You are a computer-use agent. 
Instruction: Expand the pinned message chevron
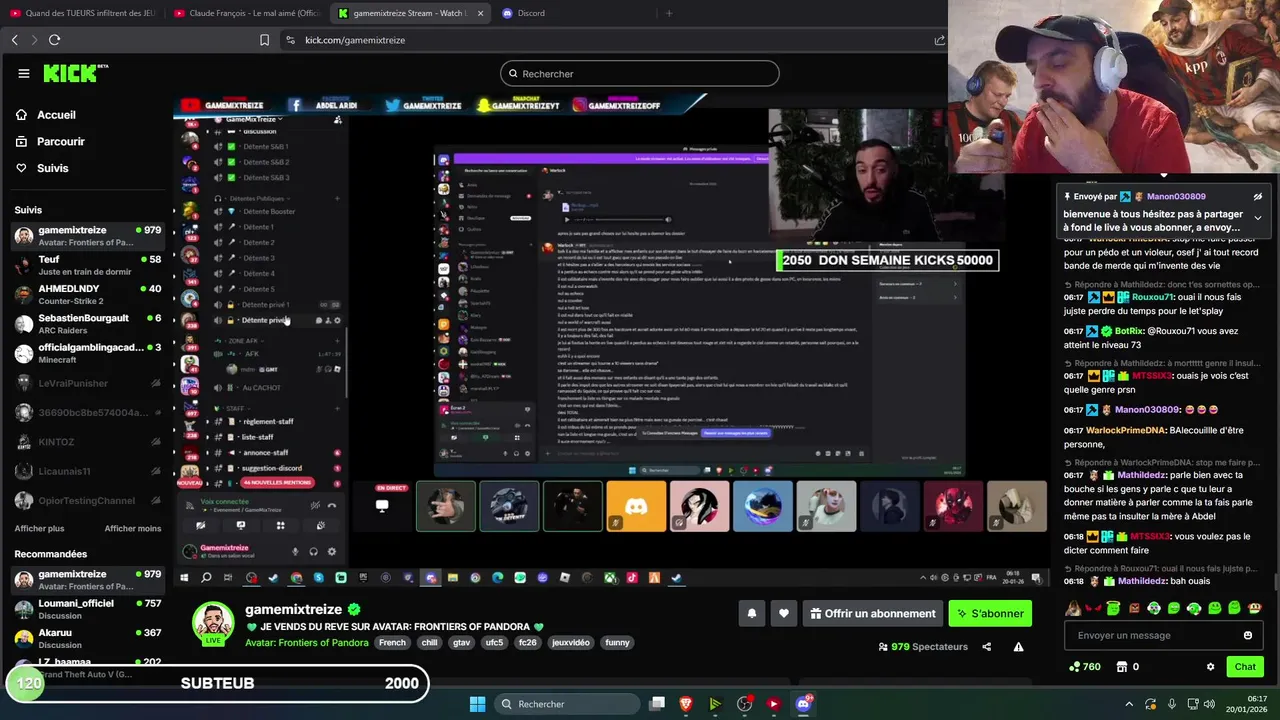point(1258,218)
